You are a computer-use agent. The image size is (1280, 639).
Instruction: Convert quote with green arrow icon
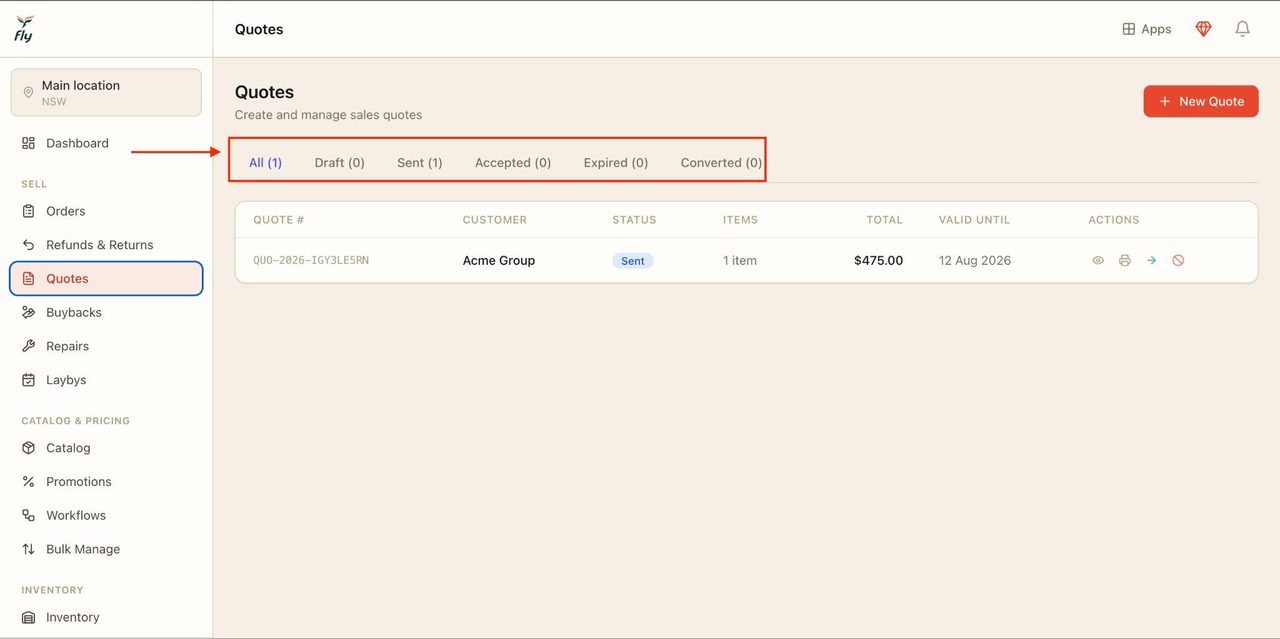[1151, 260]
